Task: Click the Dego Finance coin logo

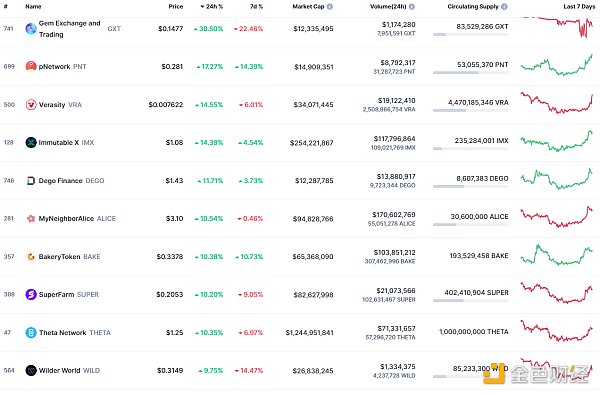Action: click(x=31, y=181)
